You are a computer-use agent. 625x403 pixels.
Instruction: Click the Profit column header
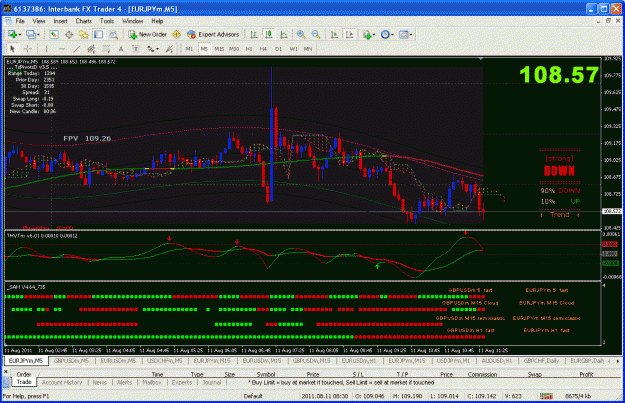[x=586, y=374]
